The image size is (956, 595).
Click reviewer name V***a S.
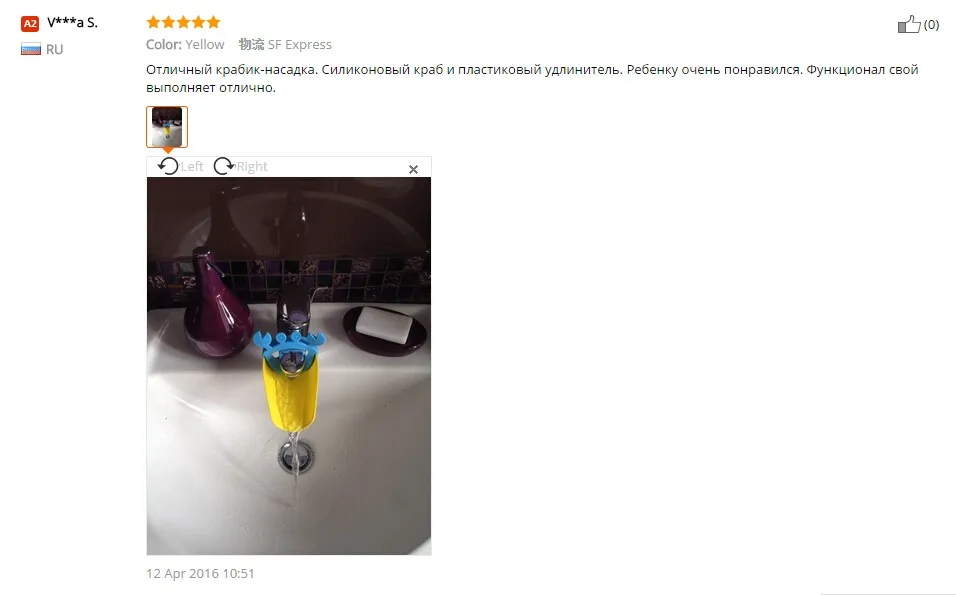pyautogui.click(x=73, y=23)
